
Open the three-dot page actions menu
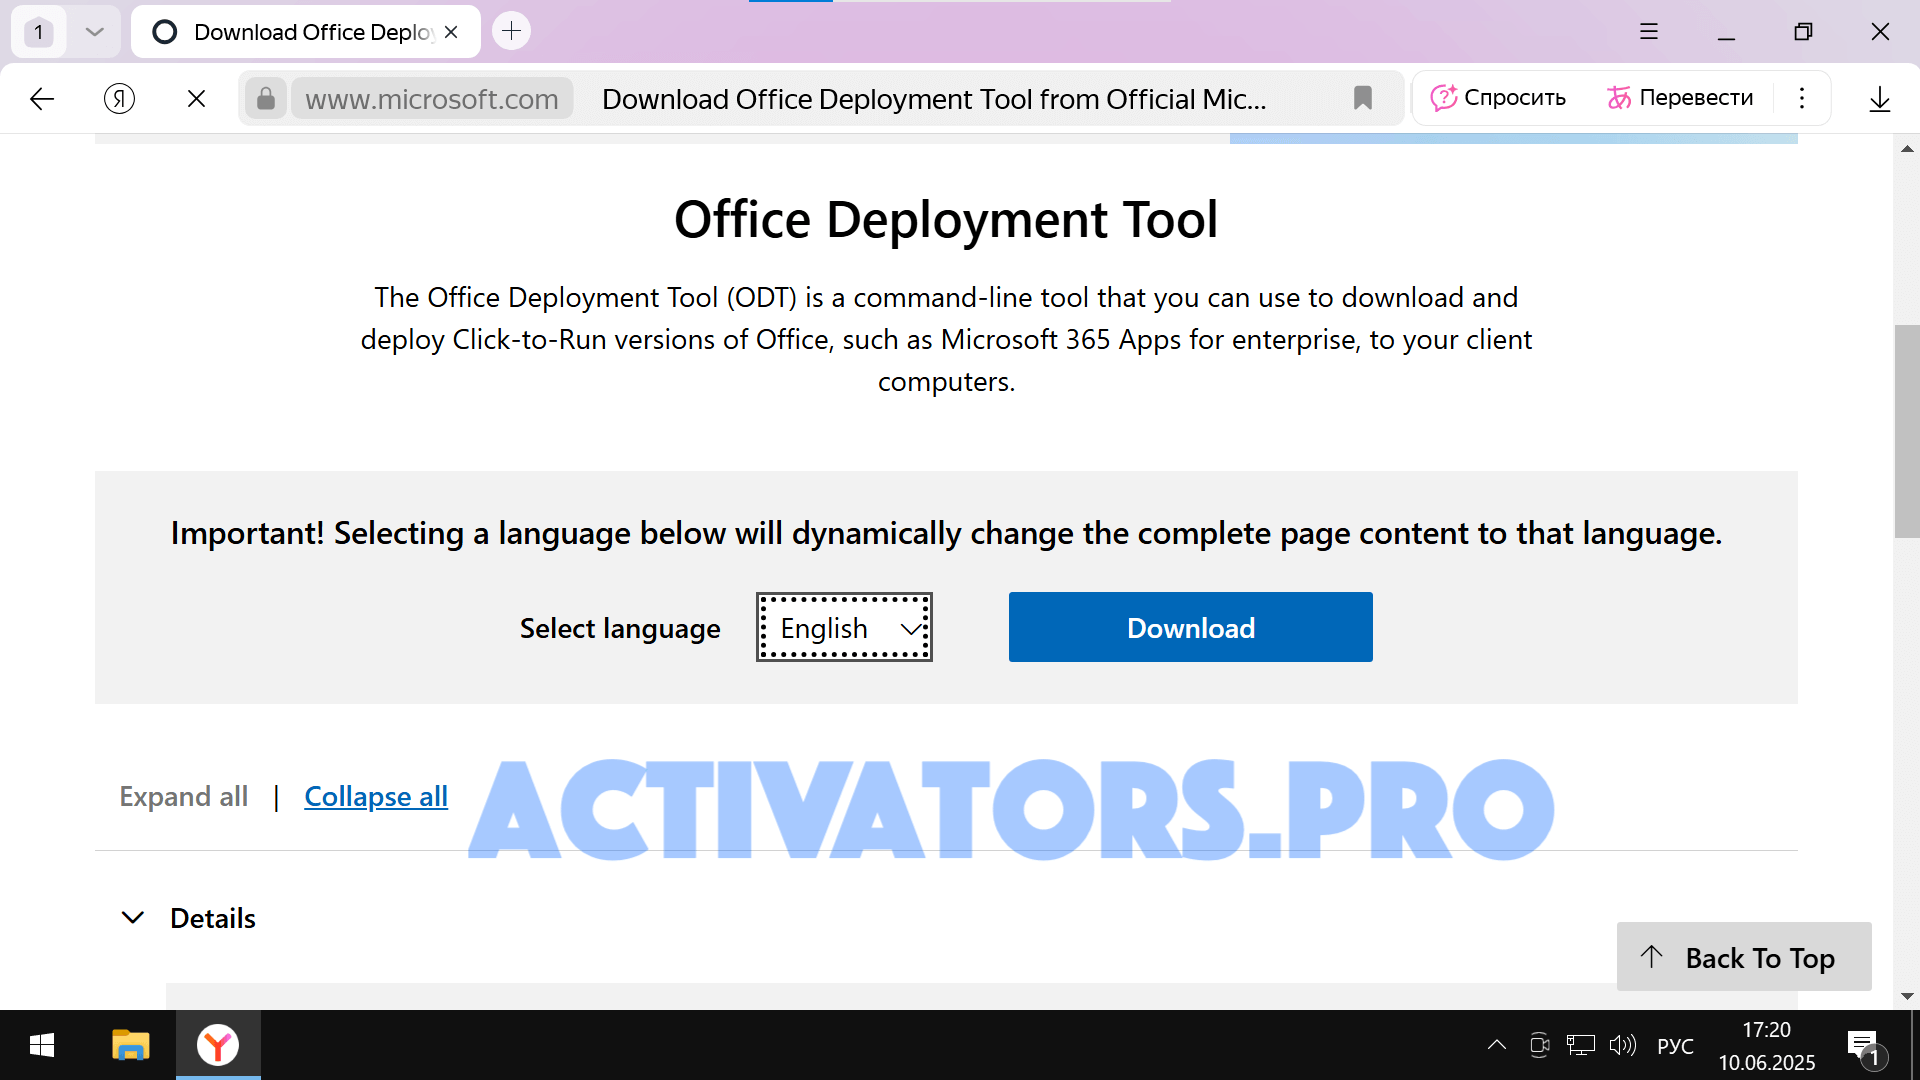pos(1801,98)
